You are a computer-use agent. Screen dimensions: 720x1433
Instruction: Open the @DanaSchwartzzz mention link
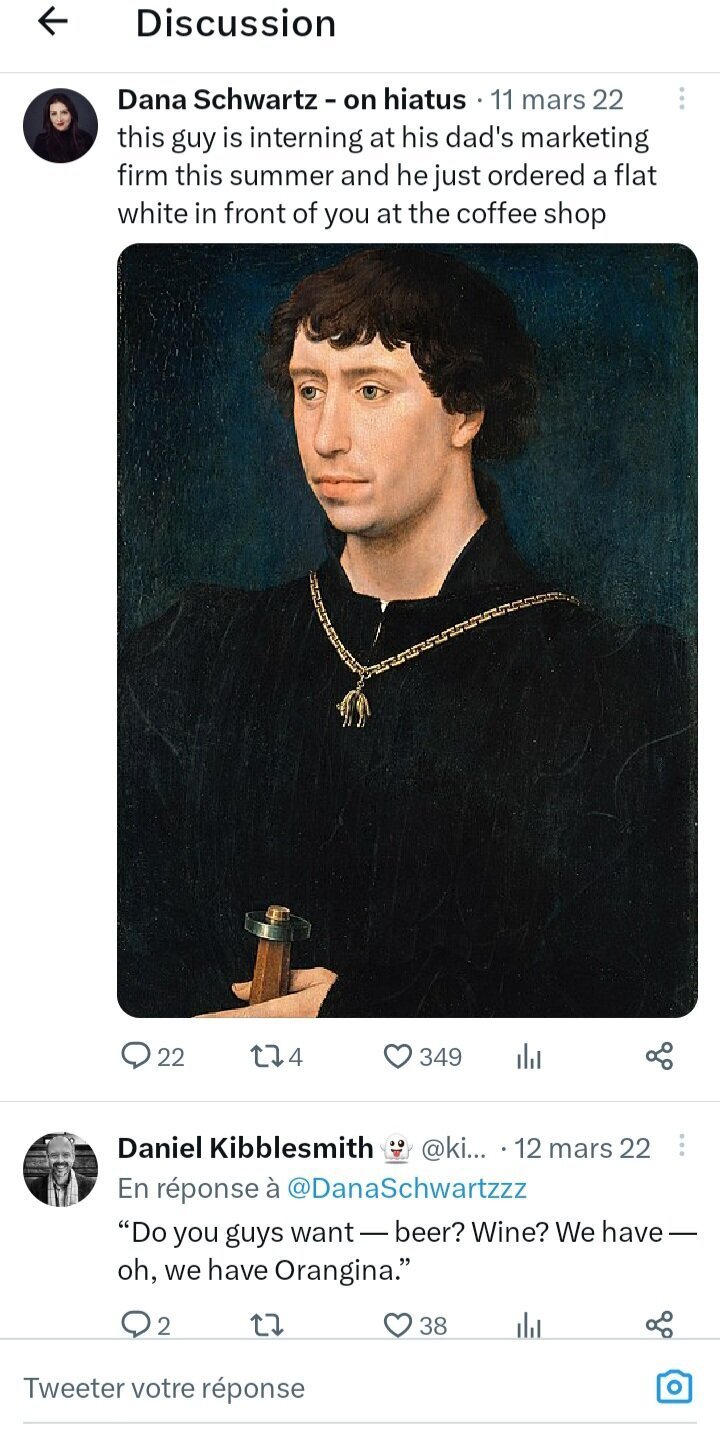[406, 1188]
